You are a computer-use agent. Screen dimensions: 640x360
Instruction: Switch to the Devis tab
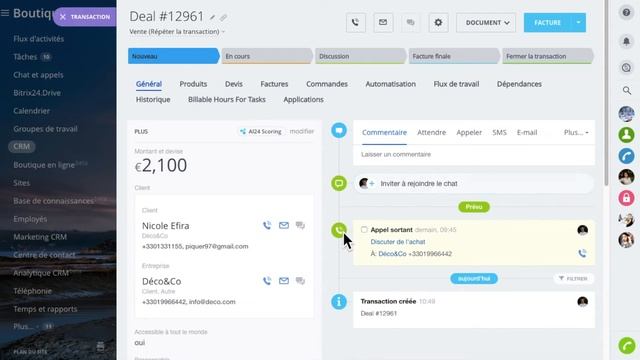tap(233, 84)
